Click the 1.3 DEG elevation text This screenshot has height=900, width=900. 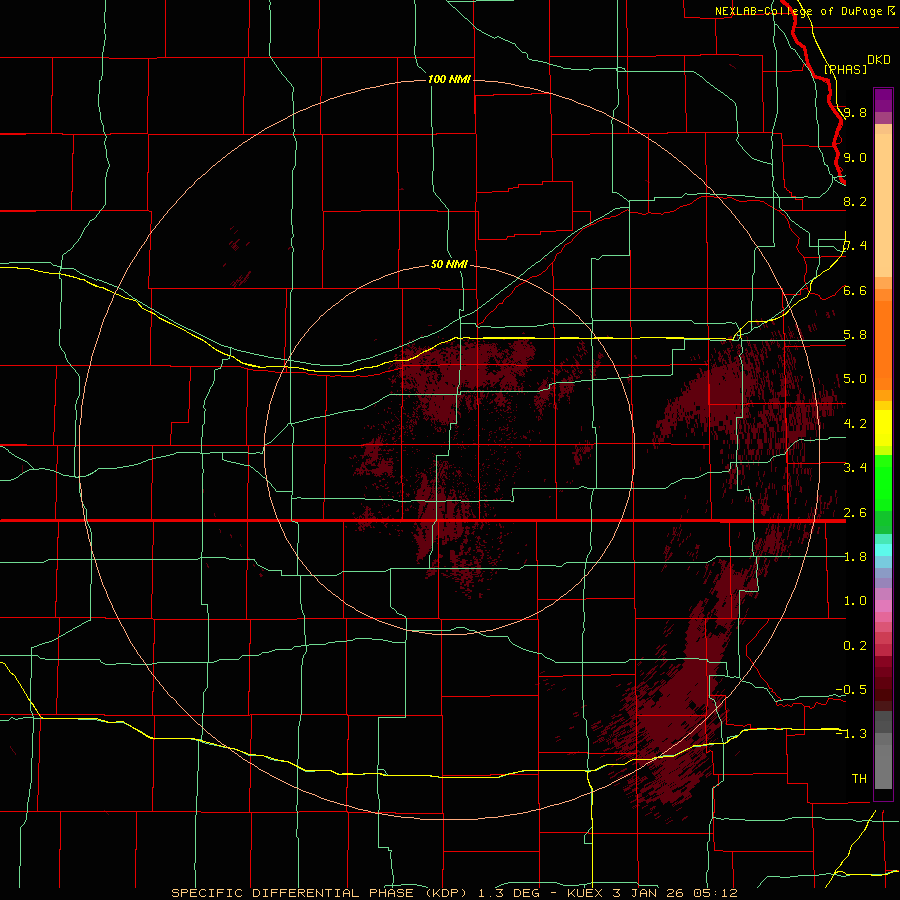coord(509,893)
